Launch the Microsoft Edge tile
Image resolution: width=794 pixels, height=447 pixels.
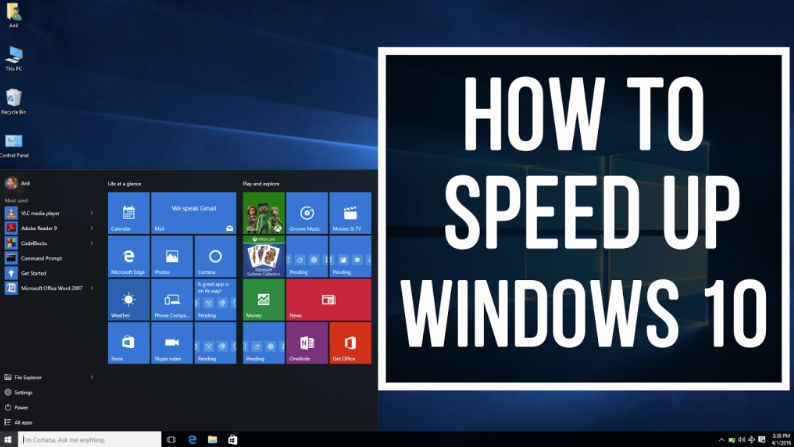(129, 256)
